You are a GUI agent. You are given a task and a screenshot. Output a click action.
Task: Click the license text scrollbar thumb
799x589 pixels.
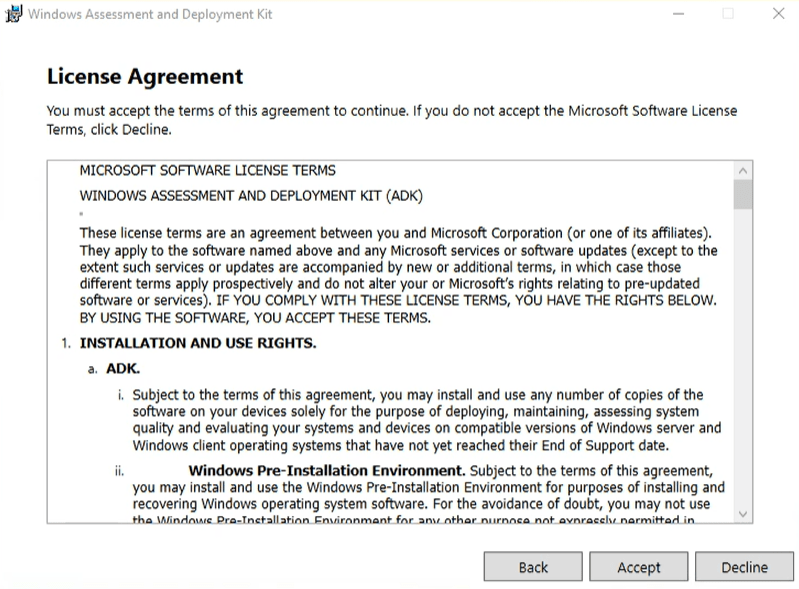pos(743,194)
